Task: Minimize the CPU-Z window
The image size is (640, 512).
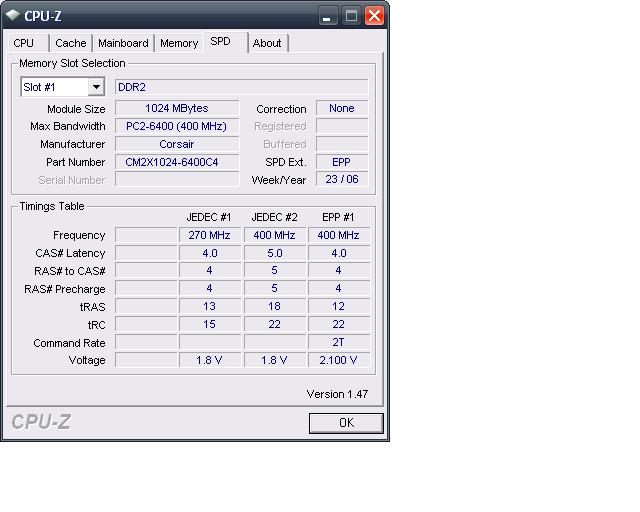Action: [327, 16]
